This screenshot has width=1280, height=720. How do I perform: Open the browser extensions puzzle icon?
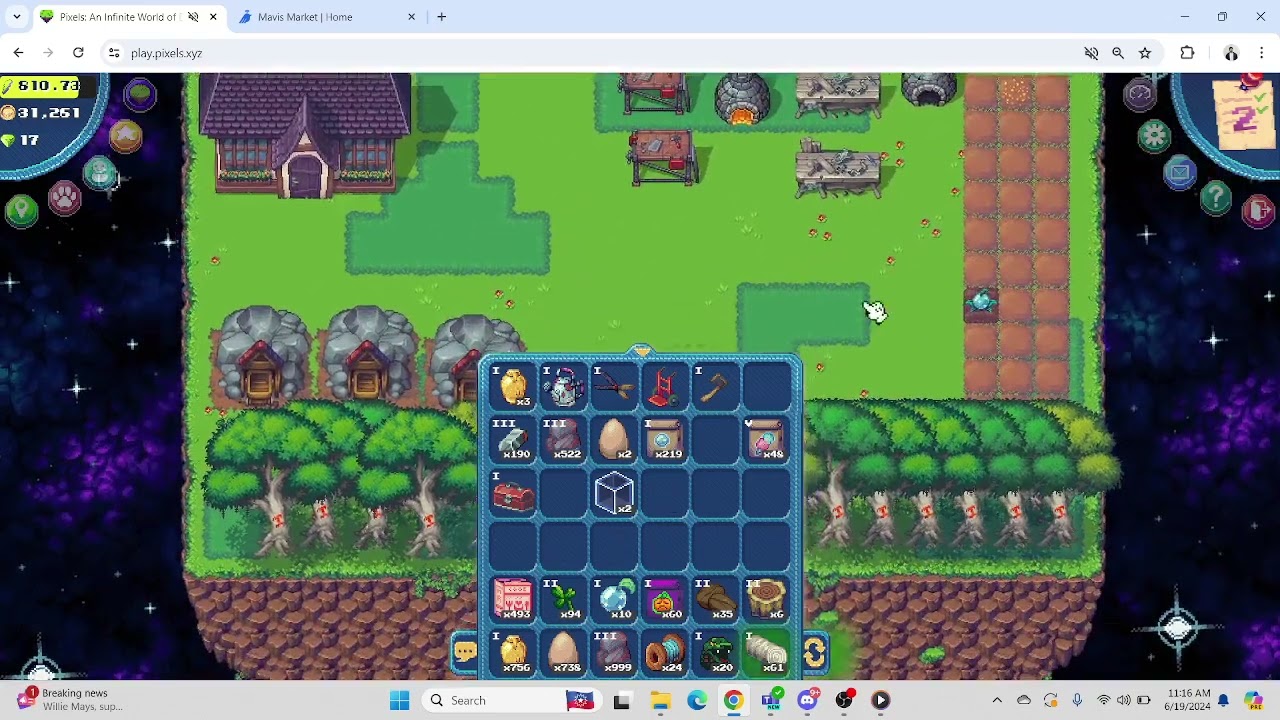click(x=1187, y=53)
